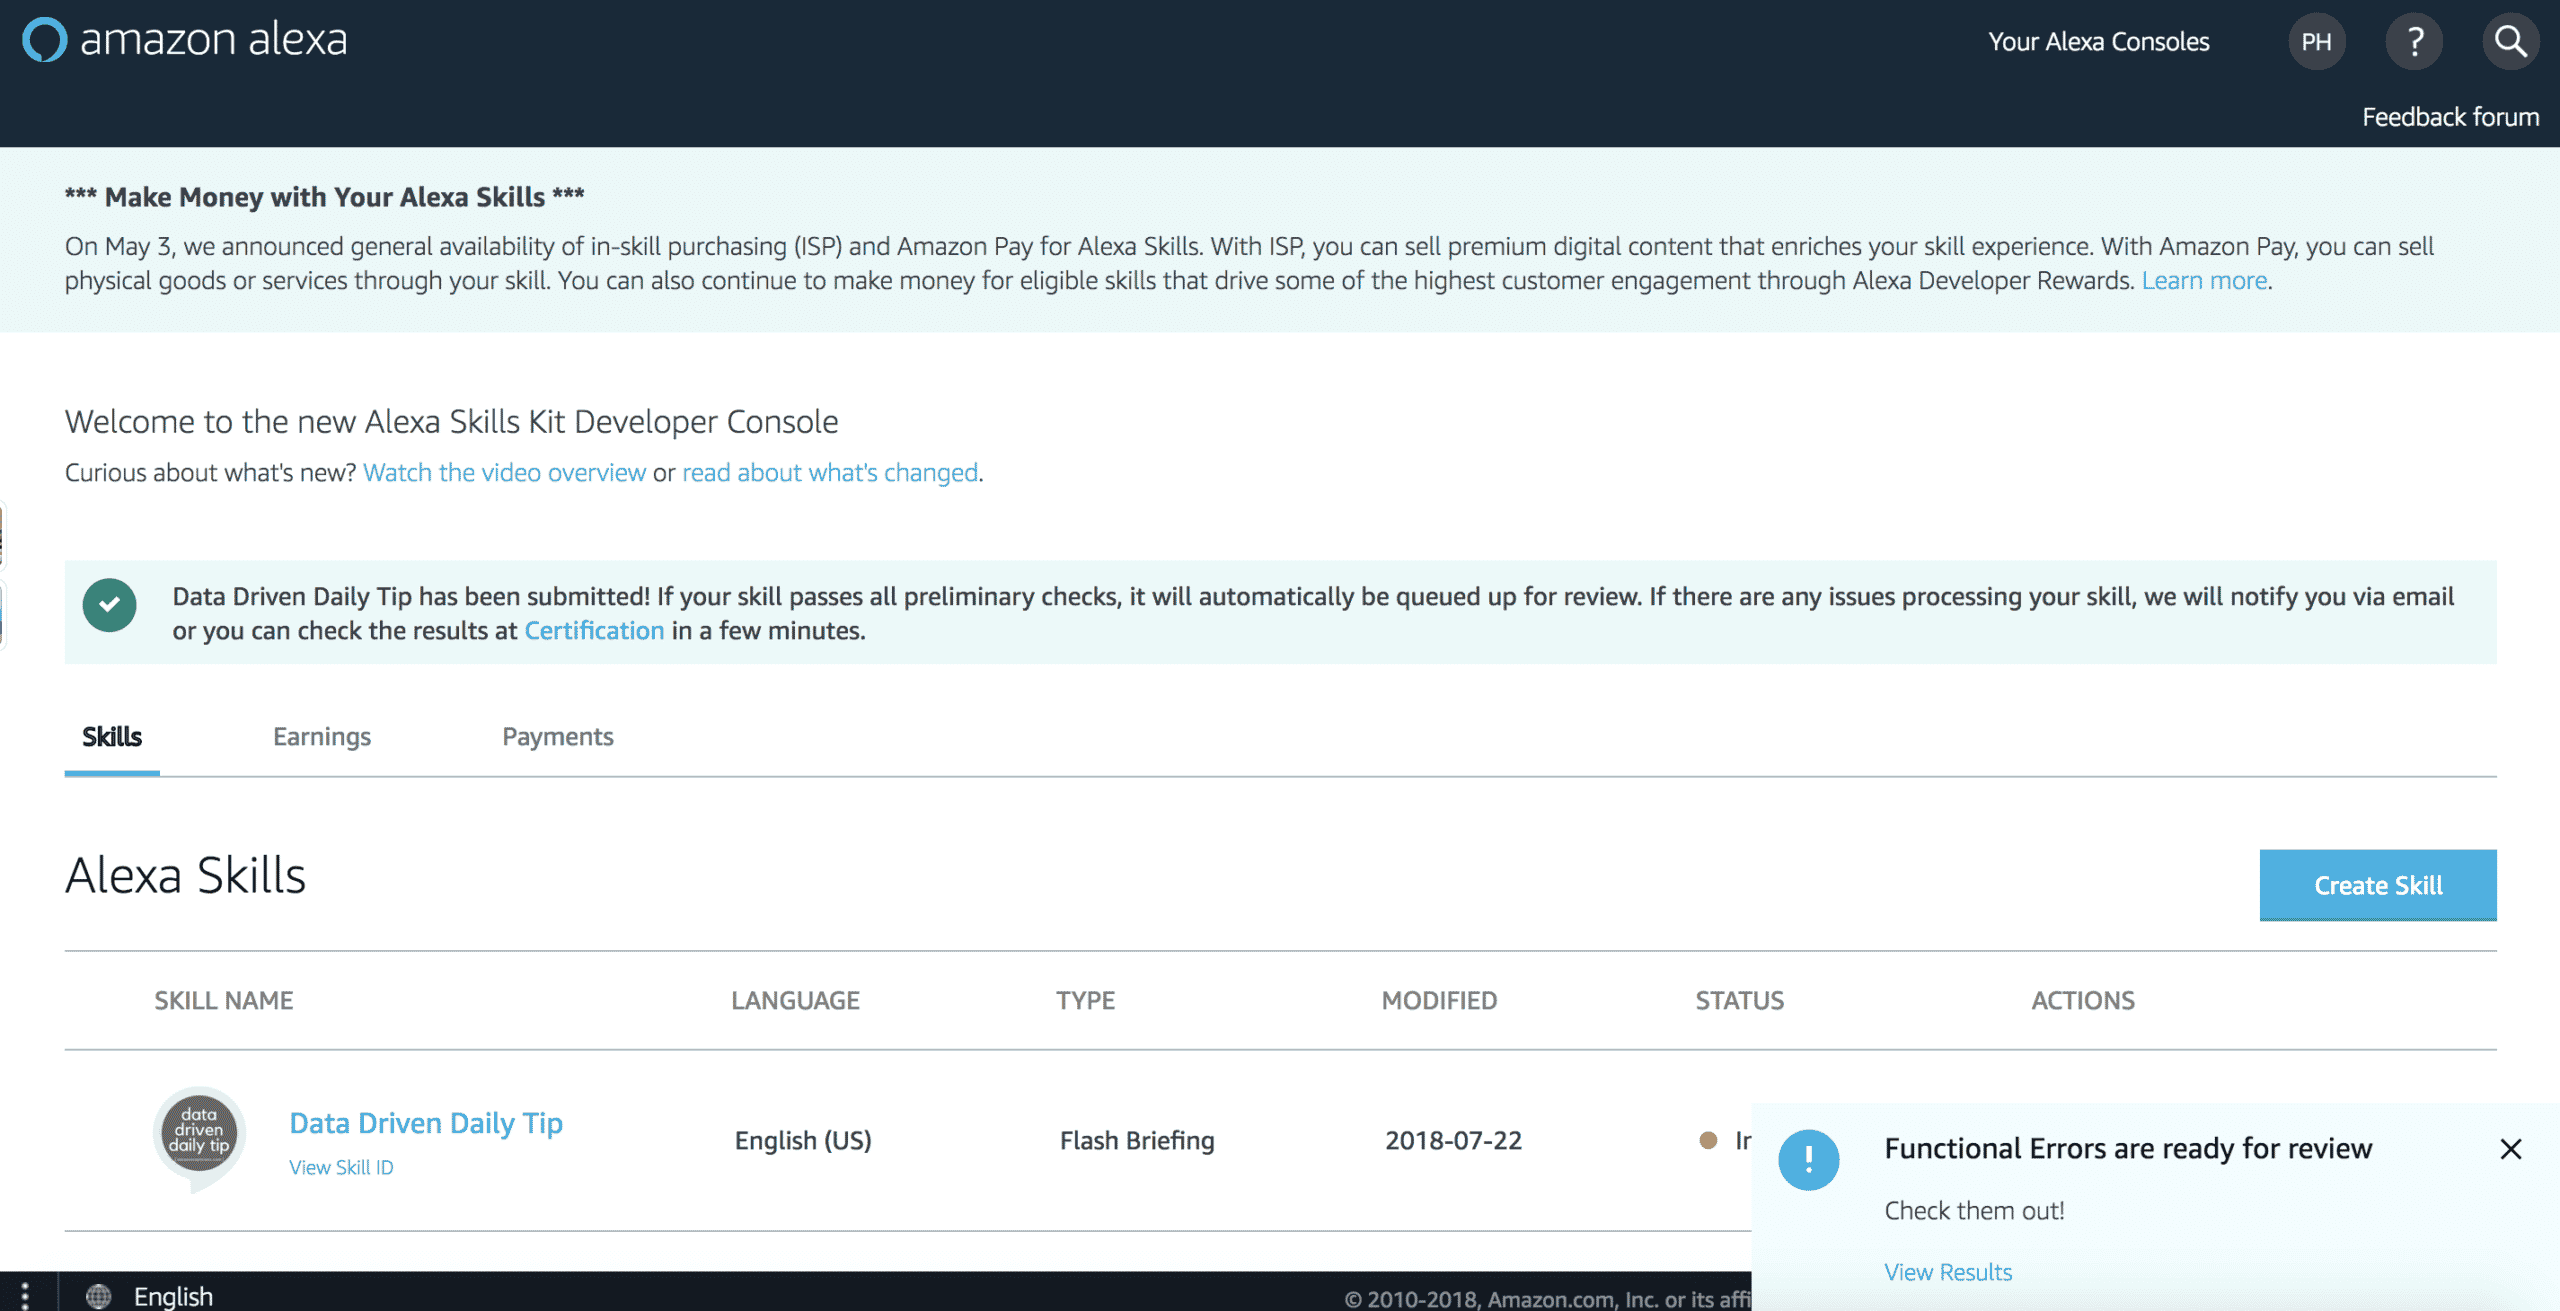
Task: Click the Alexa Skills heading
Action: point(185,876)
